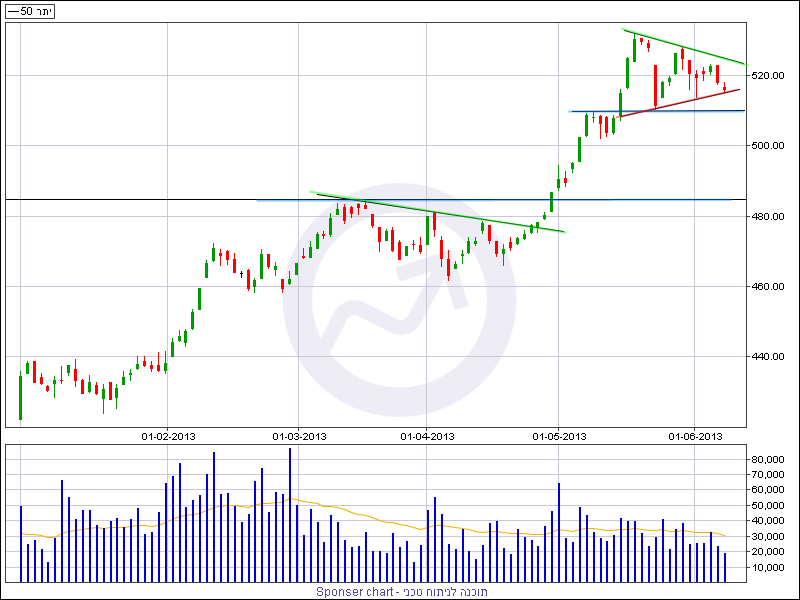Click the tallest blue volume bar
The height and width of the screenshot is (600, 800).
290,515
